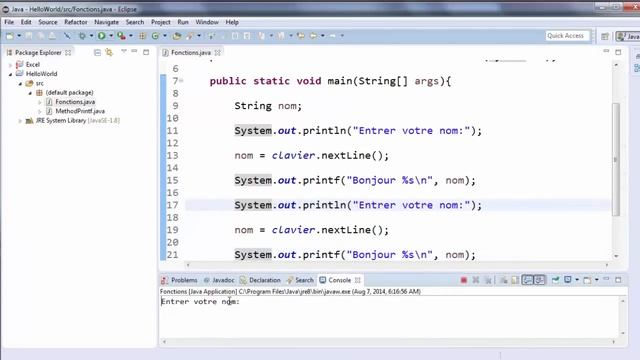Image resolution: width=640 pixels, height=360 pixels.
Task: Click the Quick Access search field
Action: point(567,36)
